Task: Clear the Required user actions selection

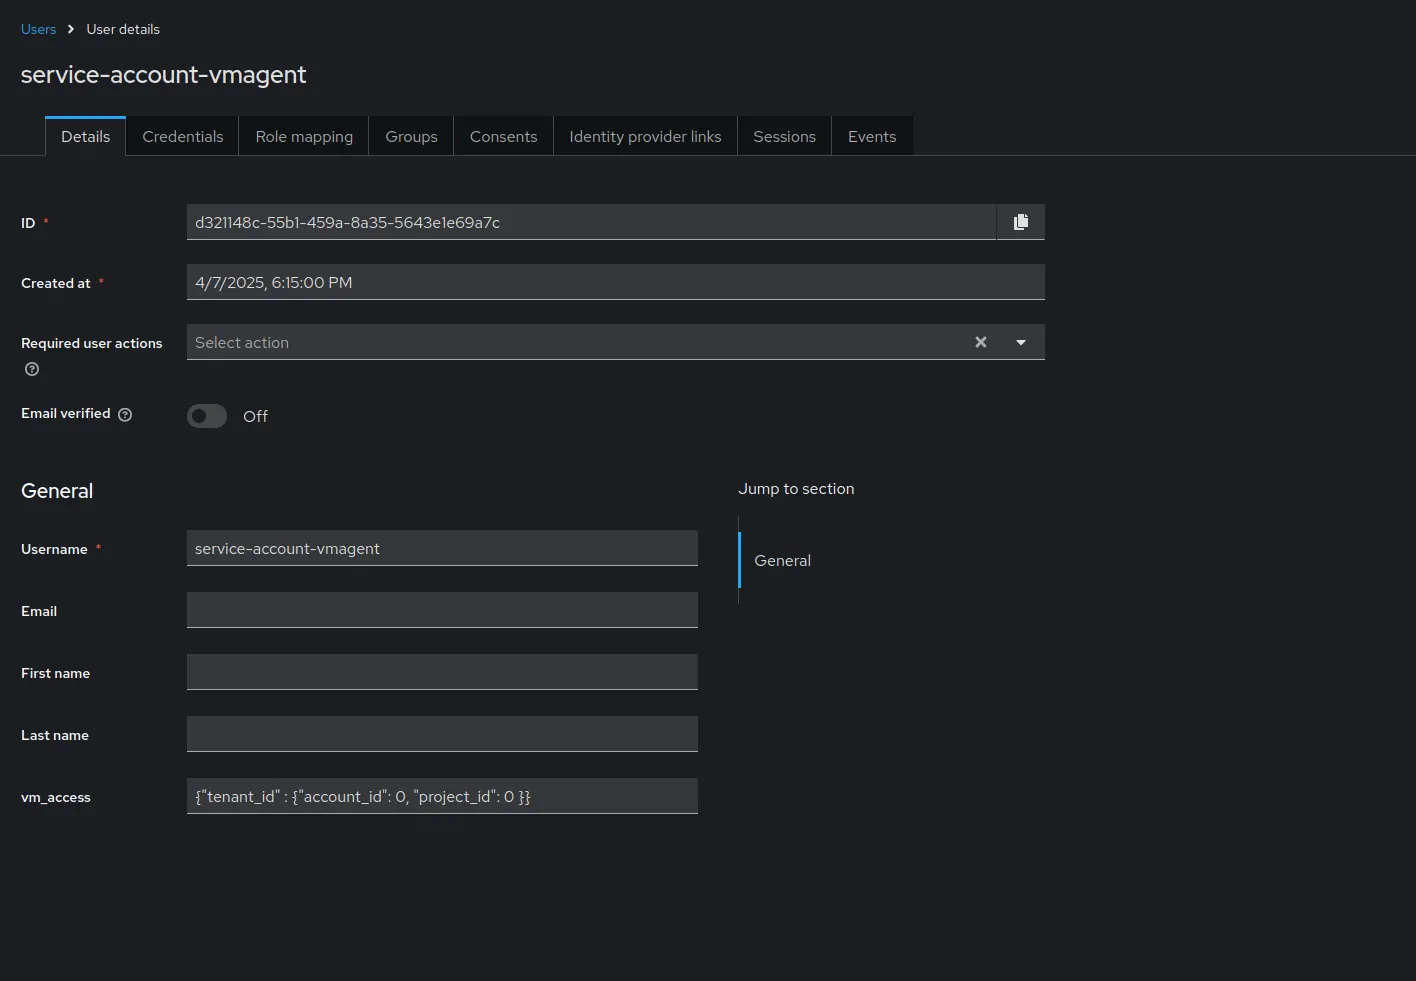Action: [x=980, y=342]
